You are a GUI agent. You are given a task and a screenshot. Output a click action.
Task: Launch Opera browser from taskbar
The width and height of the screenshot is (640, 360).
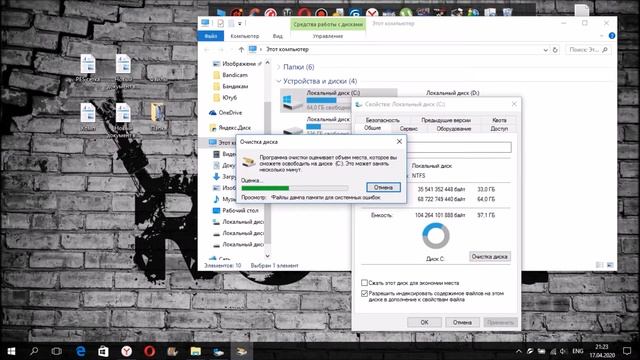149,351
